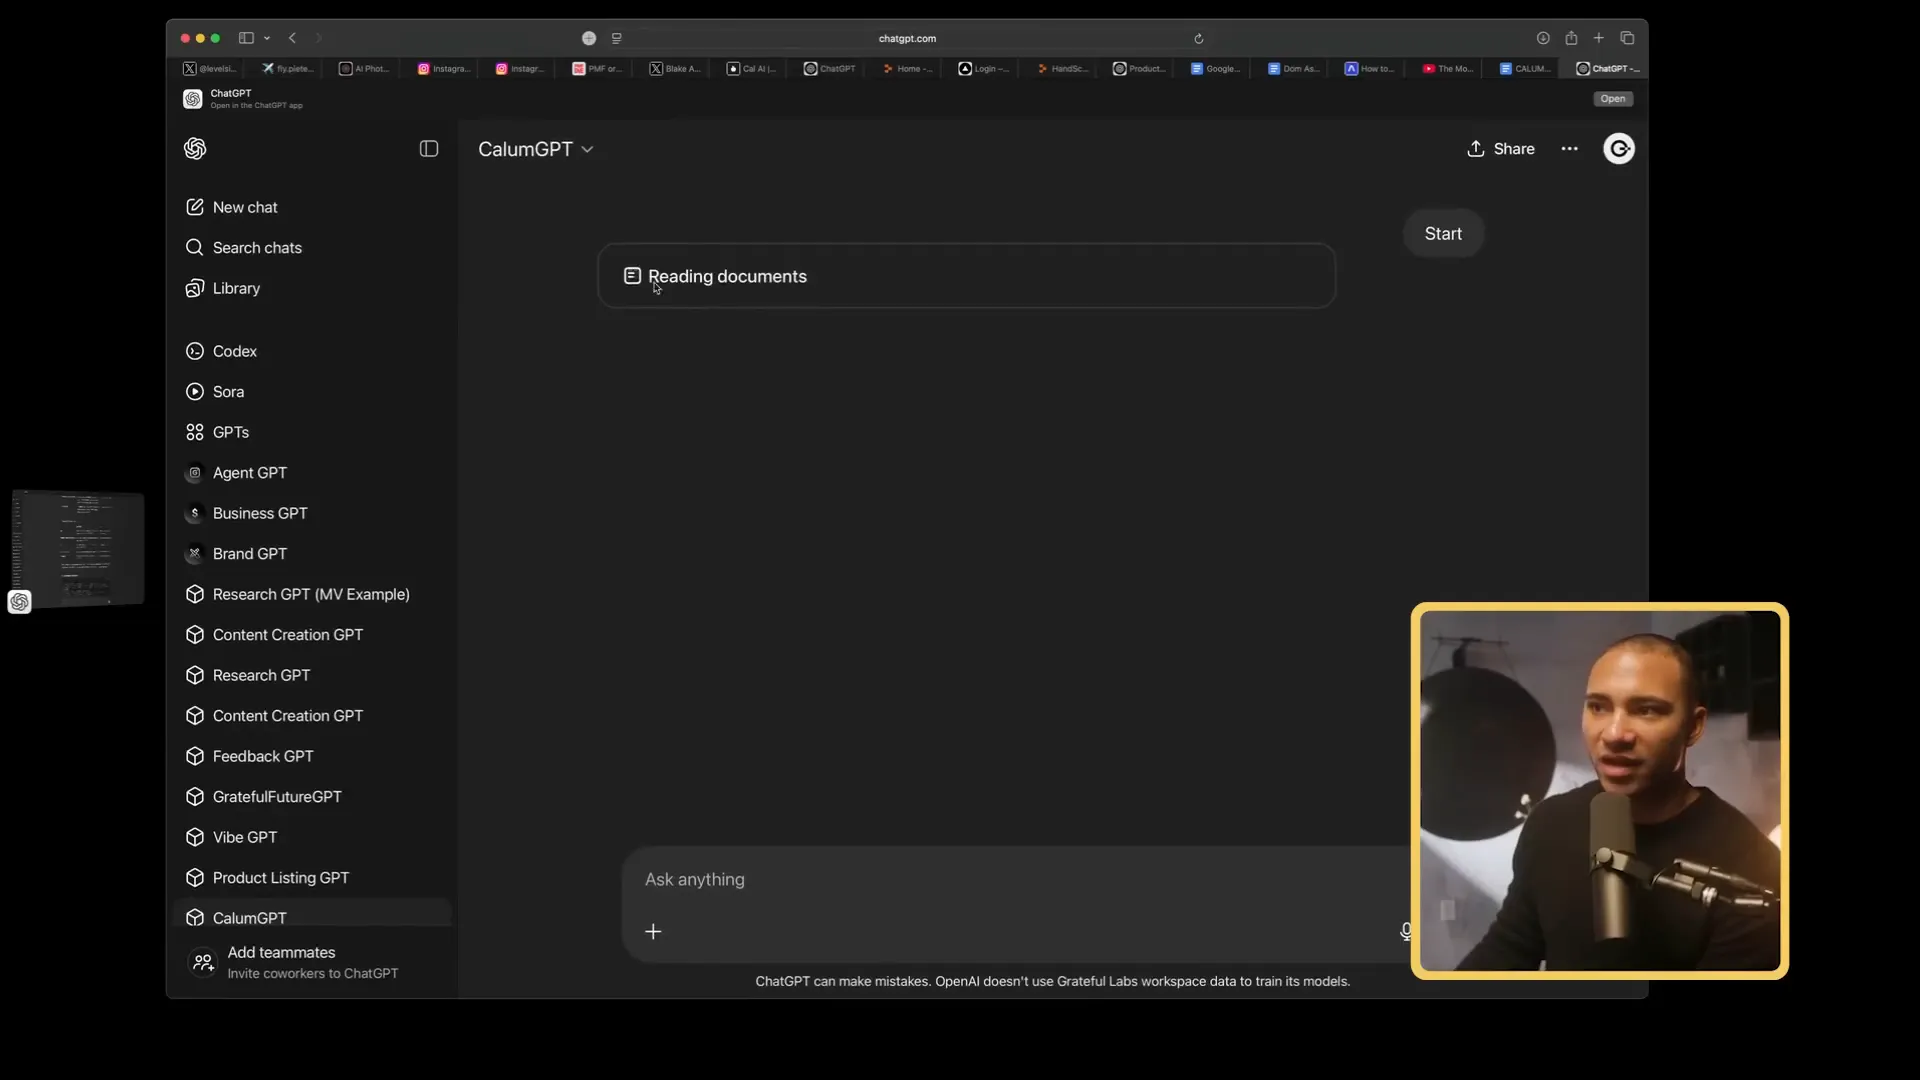The height and width of the screenshot is (1080, 1920).
Task: Switch to the Login tab
Action: pyautogui.click(x=985, y=69)
